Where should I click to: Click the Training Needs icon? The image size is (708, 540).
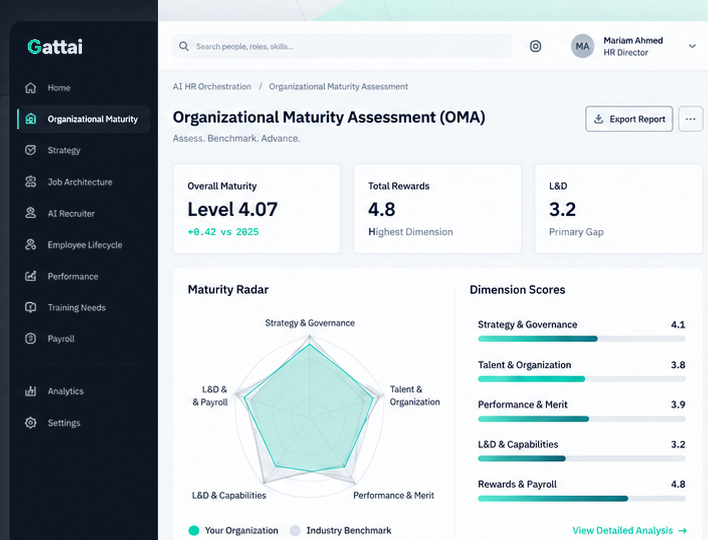pyautogui.click(x=30, y=307)
